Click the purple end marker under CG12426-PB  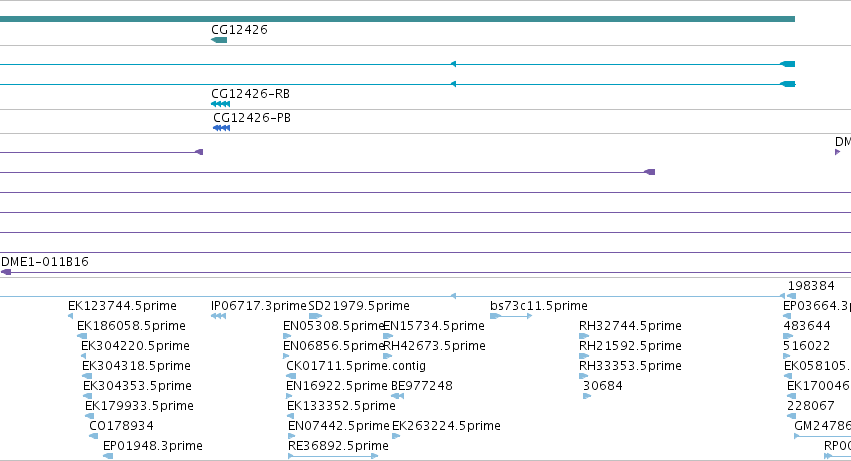[199, 152]
